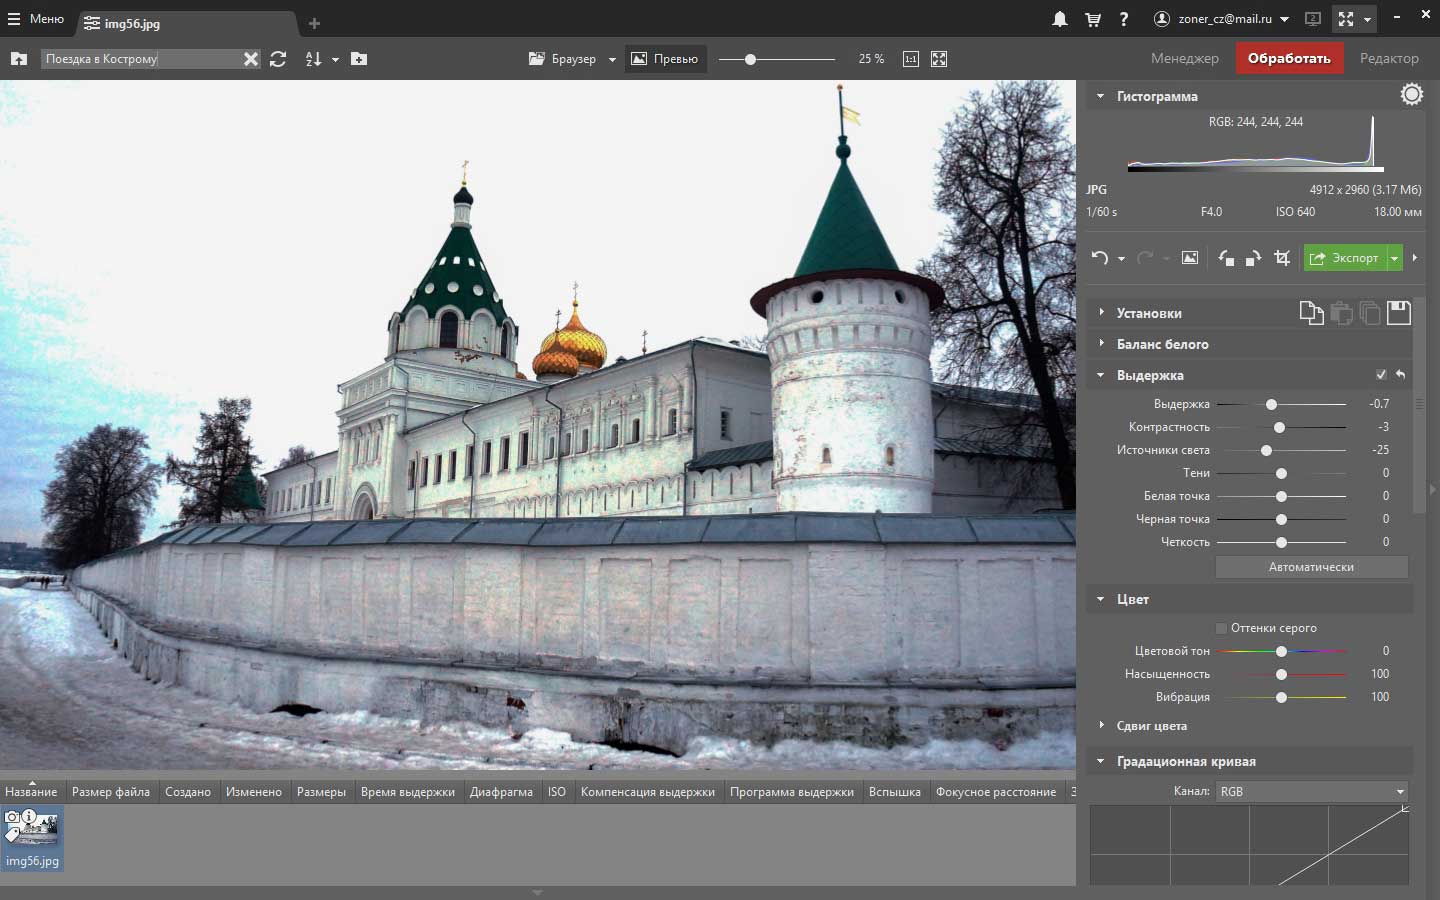Viewport: 1440px width, 900px height.
Task: Open the Экспорт dropdown arrow
Action: pos(1394,258)
